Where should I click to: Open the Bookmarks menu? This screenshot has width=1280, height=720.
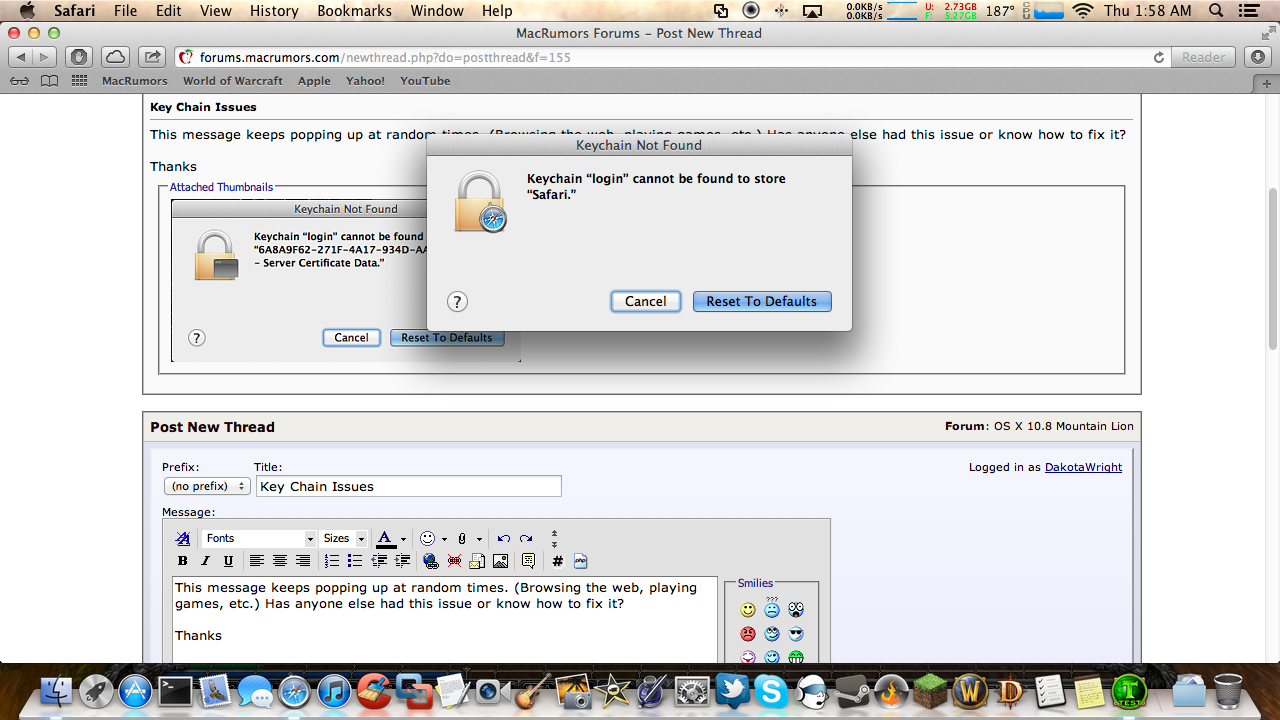tap(353, 11)
